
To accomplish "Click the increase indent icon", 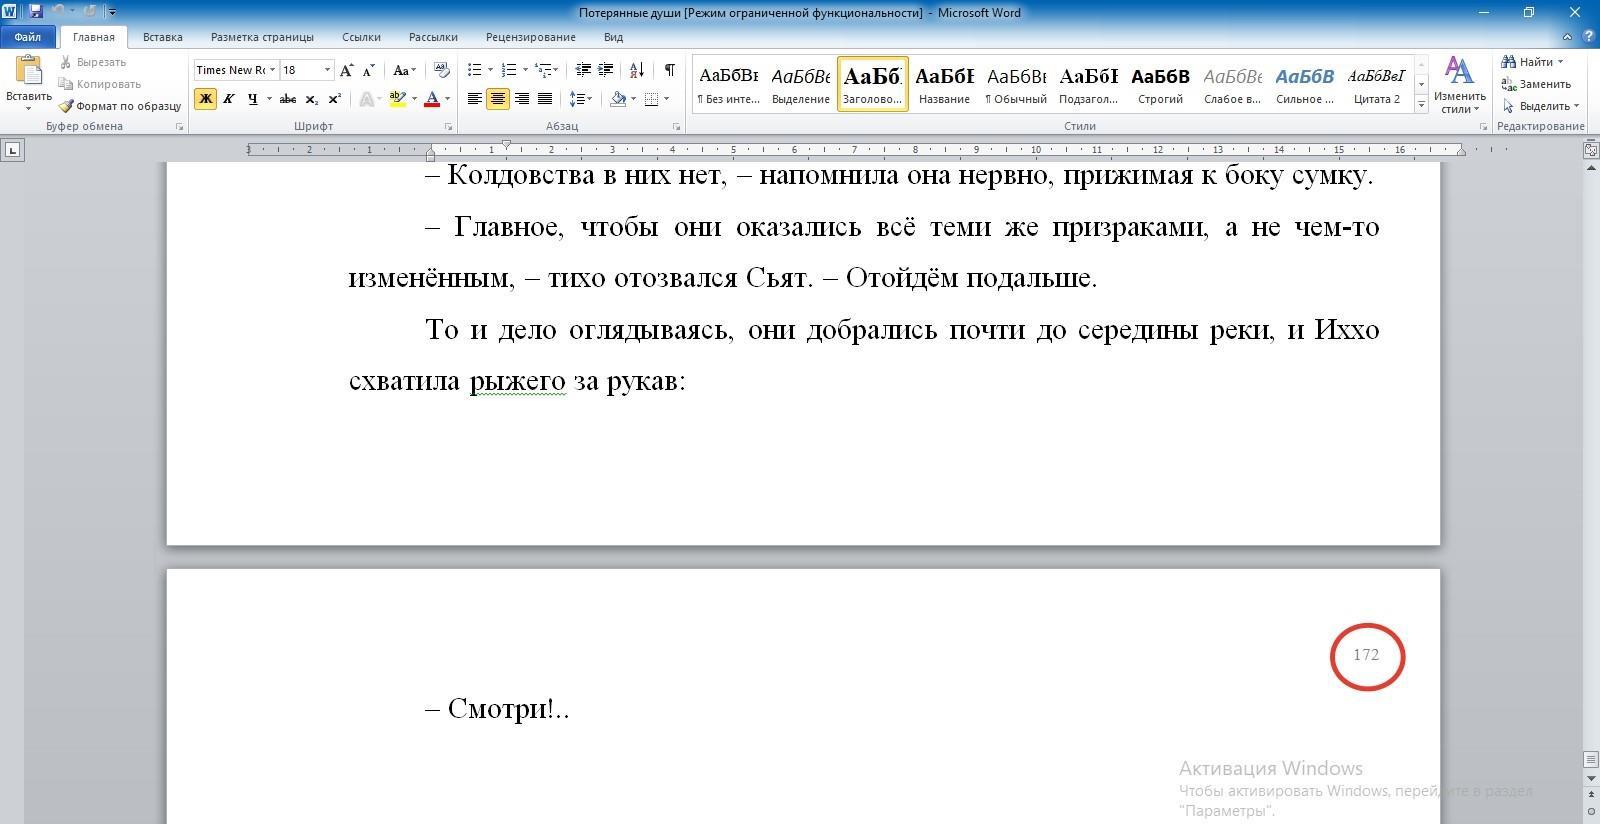I will point(605,70).
